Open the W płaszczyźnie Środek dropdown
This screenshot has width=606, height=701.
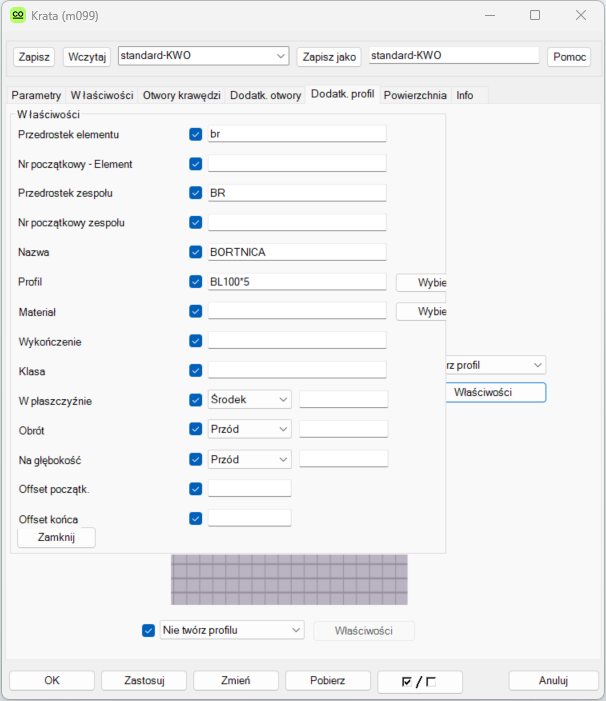(x=249, y=400)
